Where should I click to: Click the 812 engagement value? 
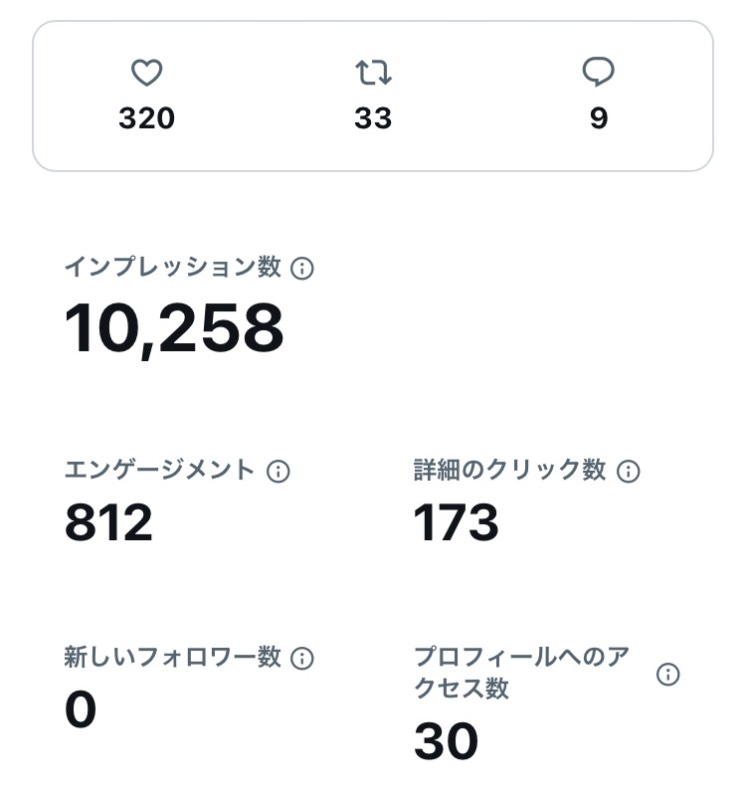pos(109,522)
